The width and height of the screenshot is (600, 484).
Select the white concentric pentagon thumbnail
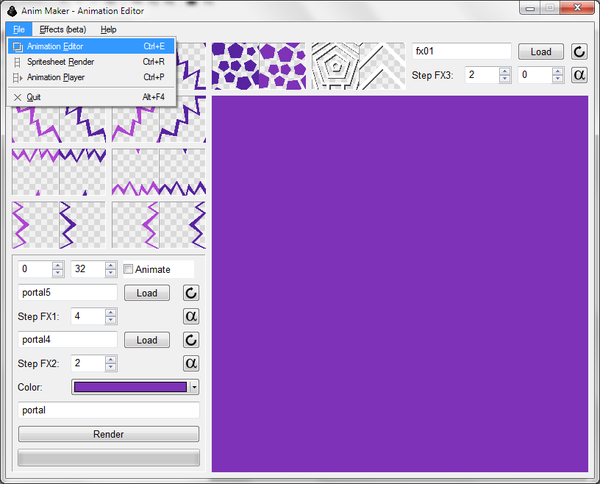click(359, 66)
